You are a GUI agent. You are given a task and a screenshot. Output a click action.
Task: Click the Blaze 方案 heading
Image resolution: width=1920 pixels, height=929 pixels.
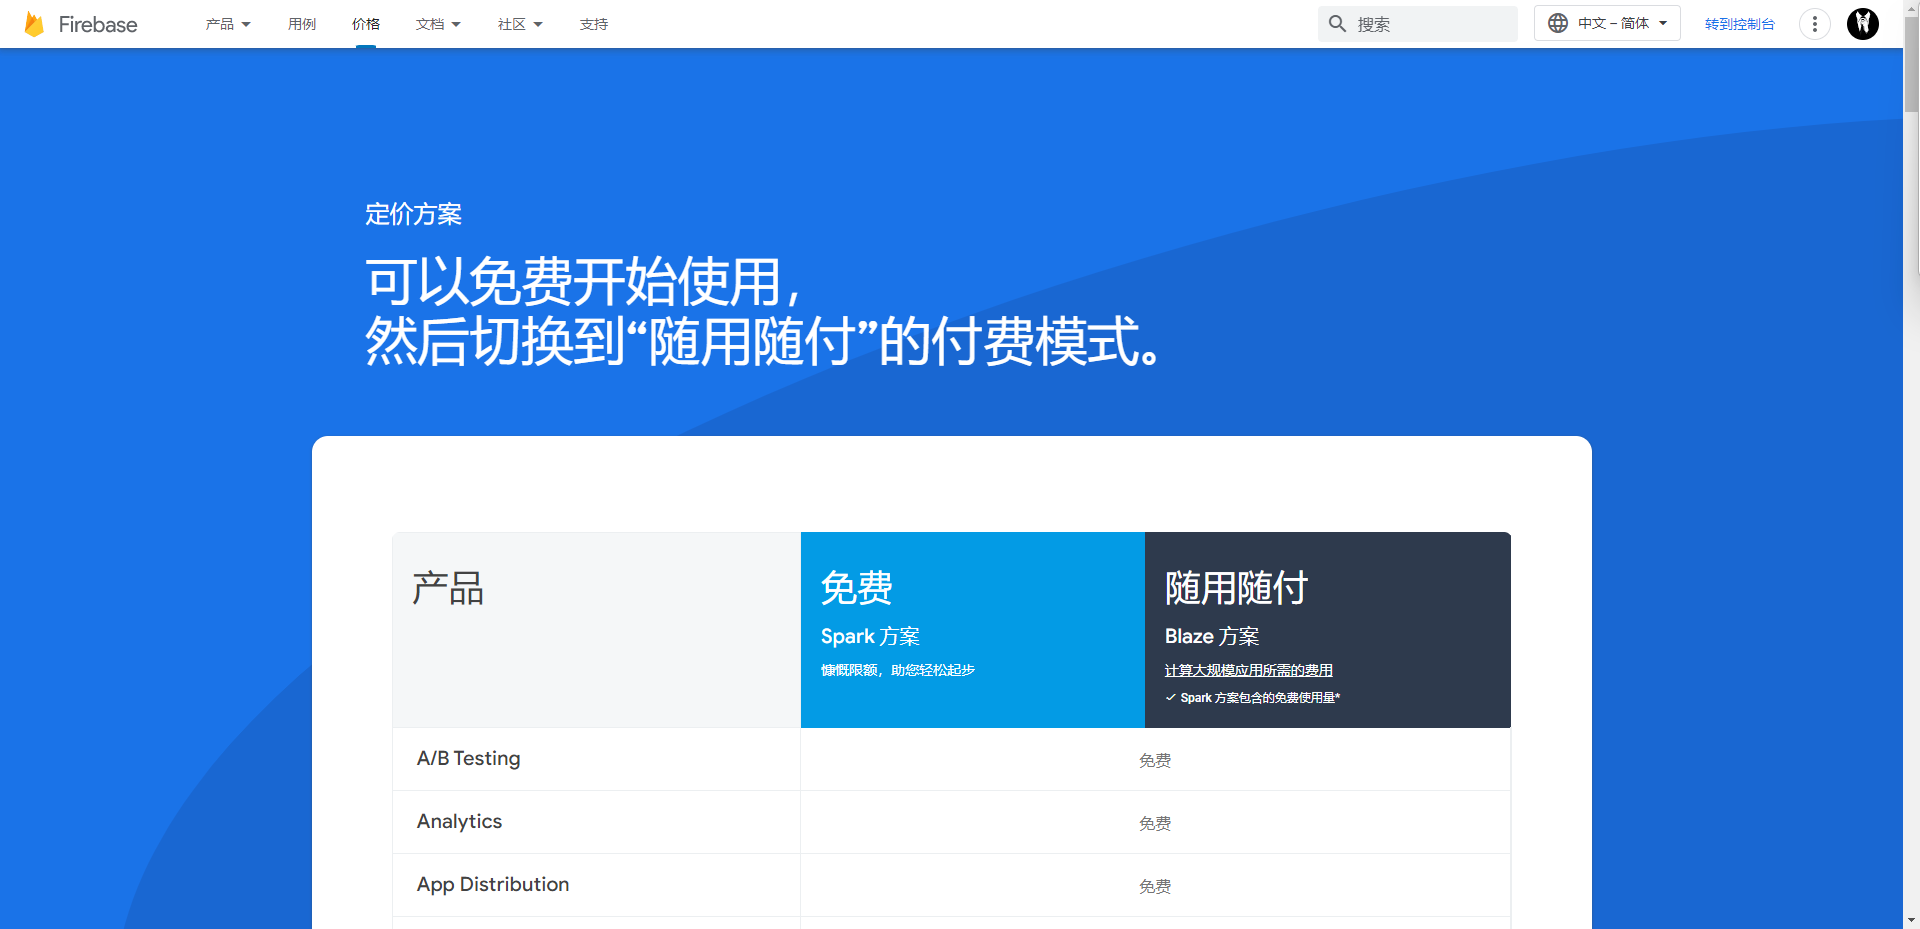point(1212,636)
